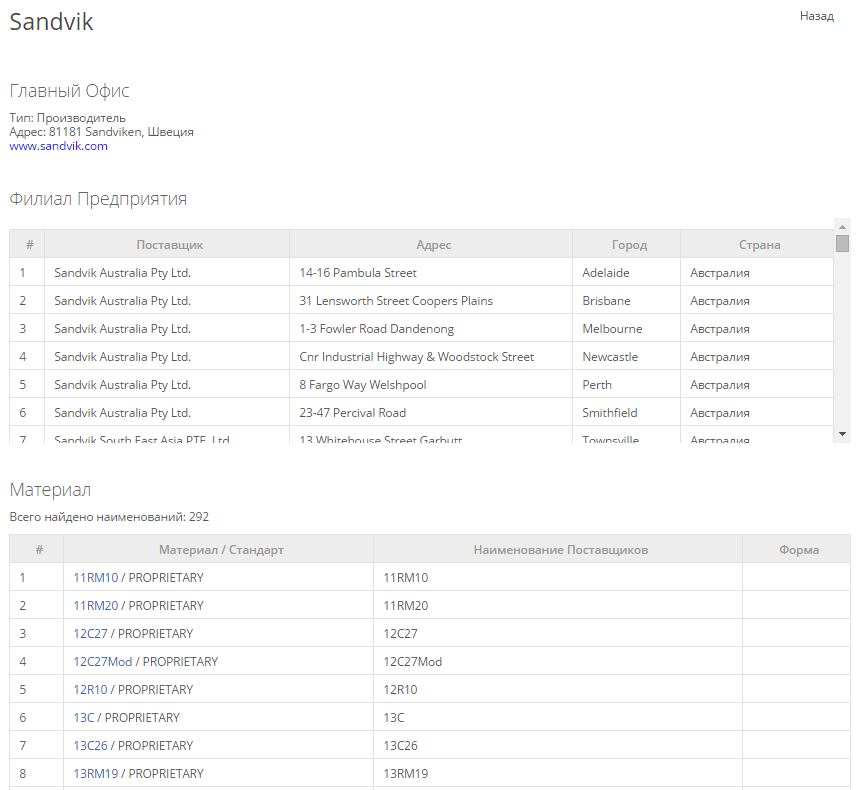Click the Smithfield city cell
Image resolution: width=859 pixels, height=790 pixels.
click(627, 412)
